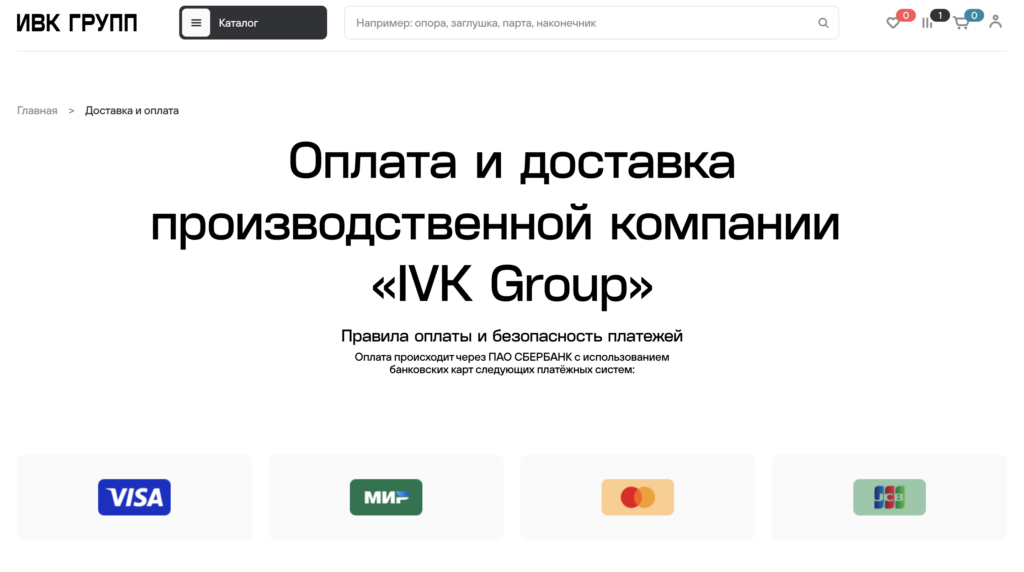
Task: Click the black comparison counter badge
Action: (x=940, y=15)
